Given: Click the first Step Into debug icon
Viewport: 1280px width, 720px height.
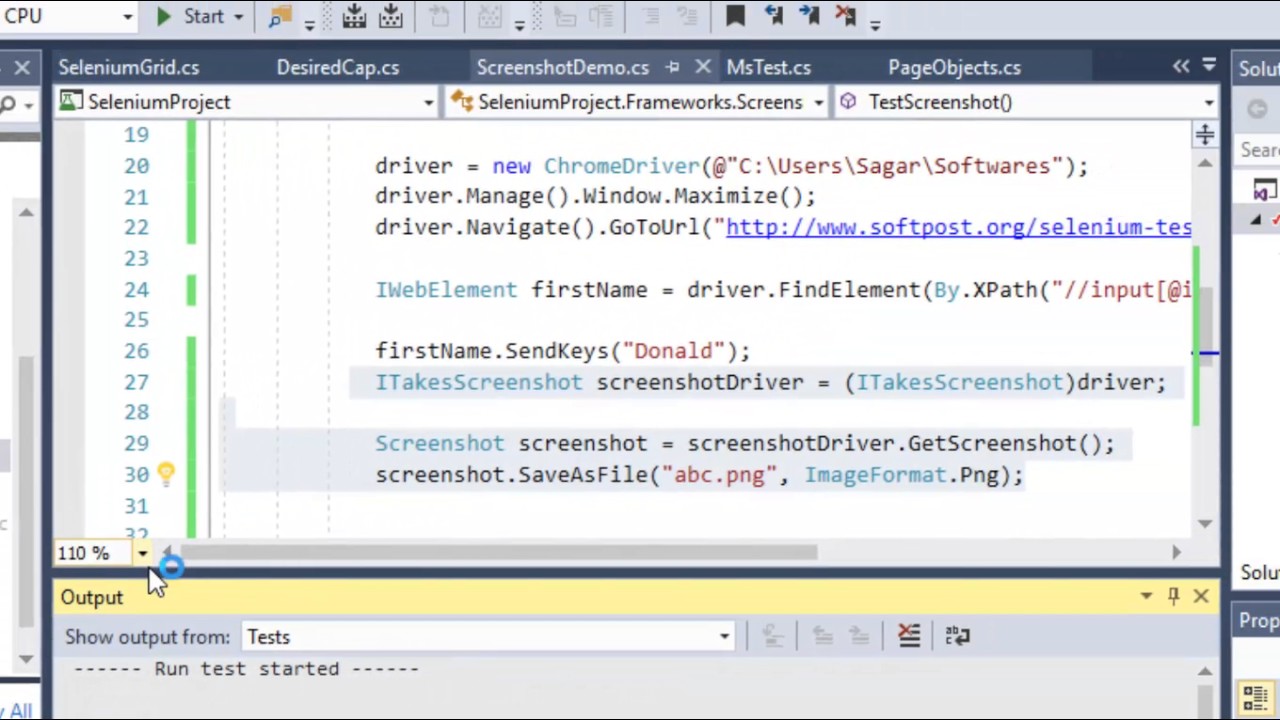Looking at the screenshot, I should point(354,16).
